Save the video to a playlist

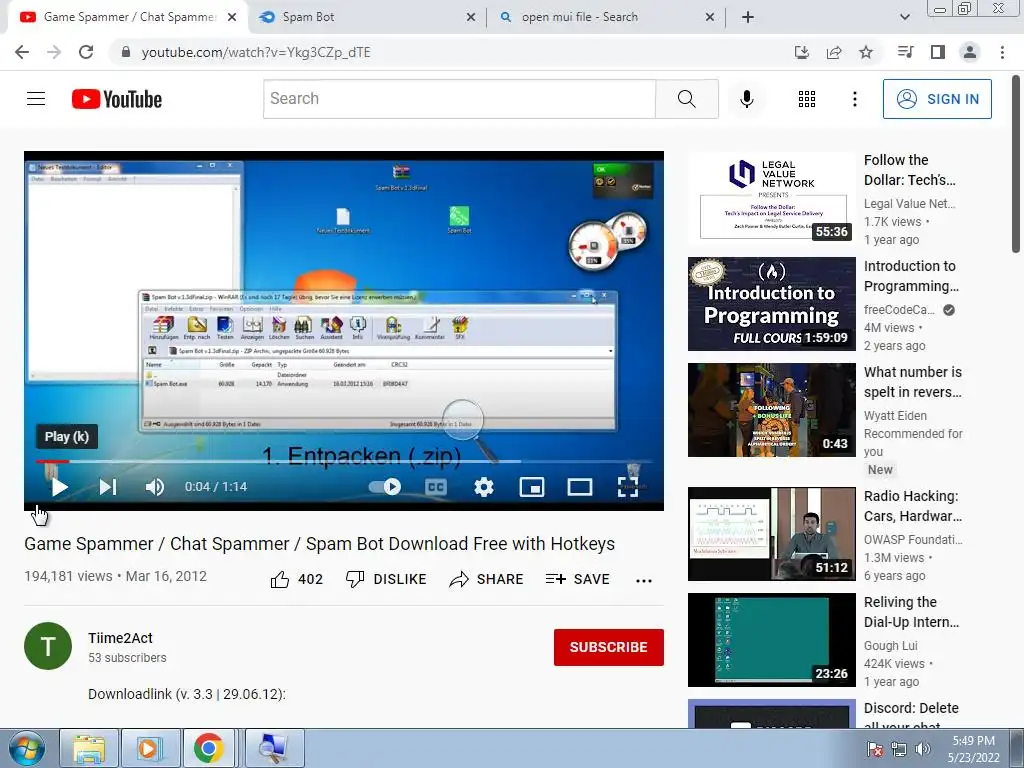tap(577, 579)
